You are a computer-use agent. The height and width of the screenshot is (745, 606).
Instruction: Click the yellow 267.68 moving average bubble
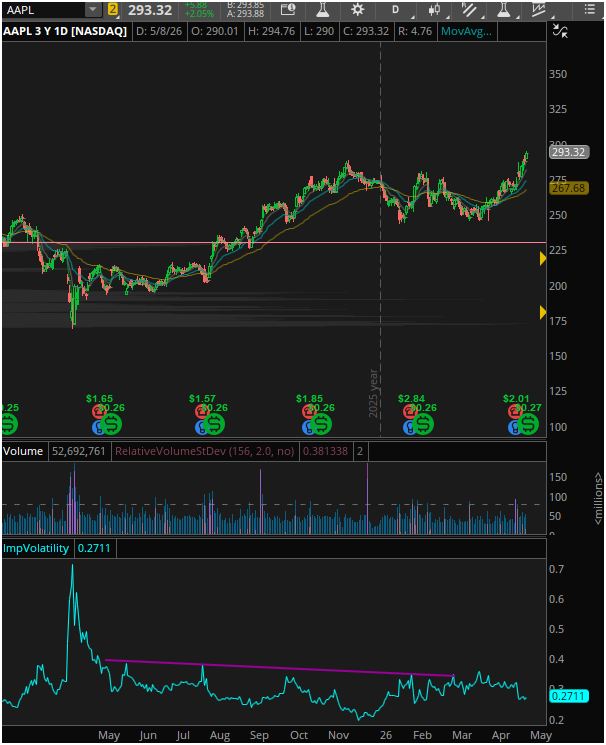[x=569, y=188]
